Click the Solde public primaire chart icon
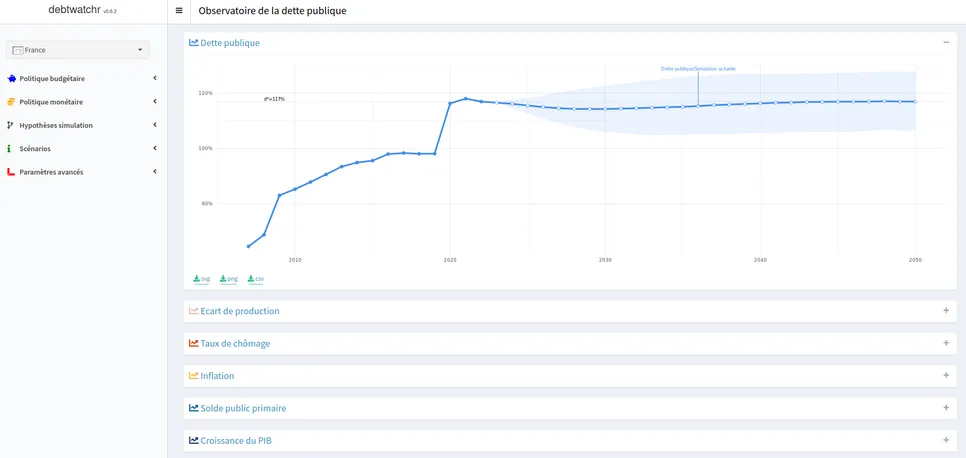Image resolution: width=966 pixels, height=458 pixels. pos(193,408)
